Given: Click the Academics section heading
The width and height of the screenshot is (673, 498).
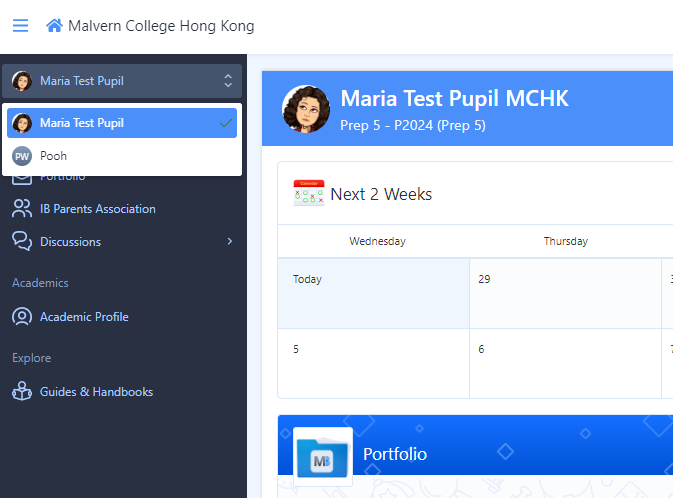Looking at the screenshot, I should (x=40, y=283).
